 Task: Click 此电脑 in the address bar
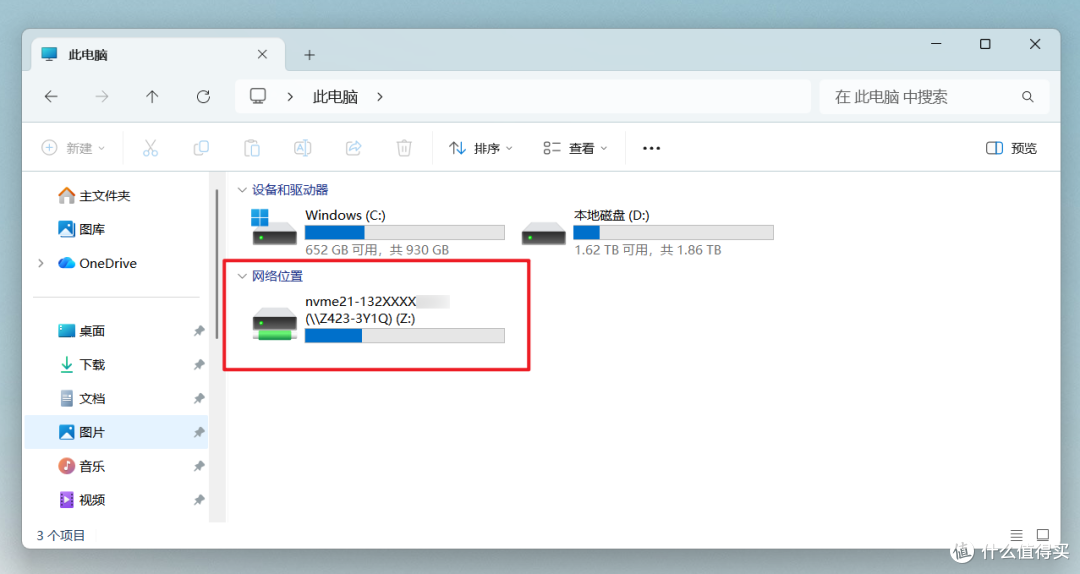pyautogui.click(x=335, y=96)
